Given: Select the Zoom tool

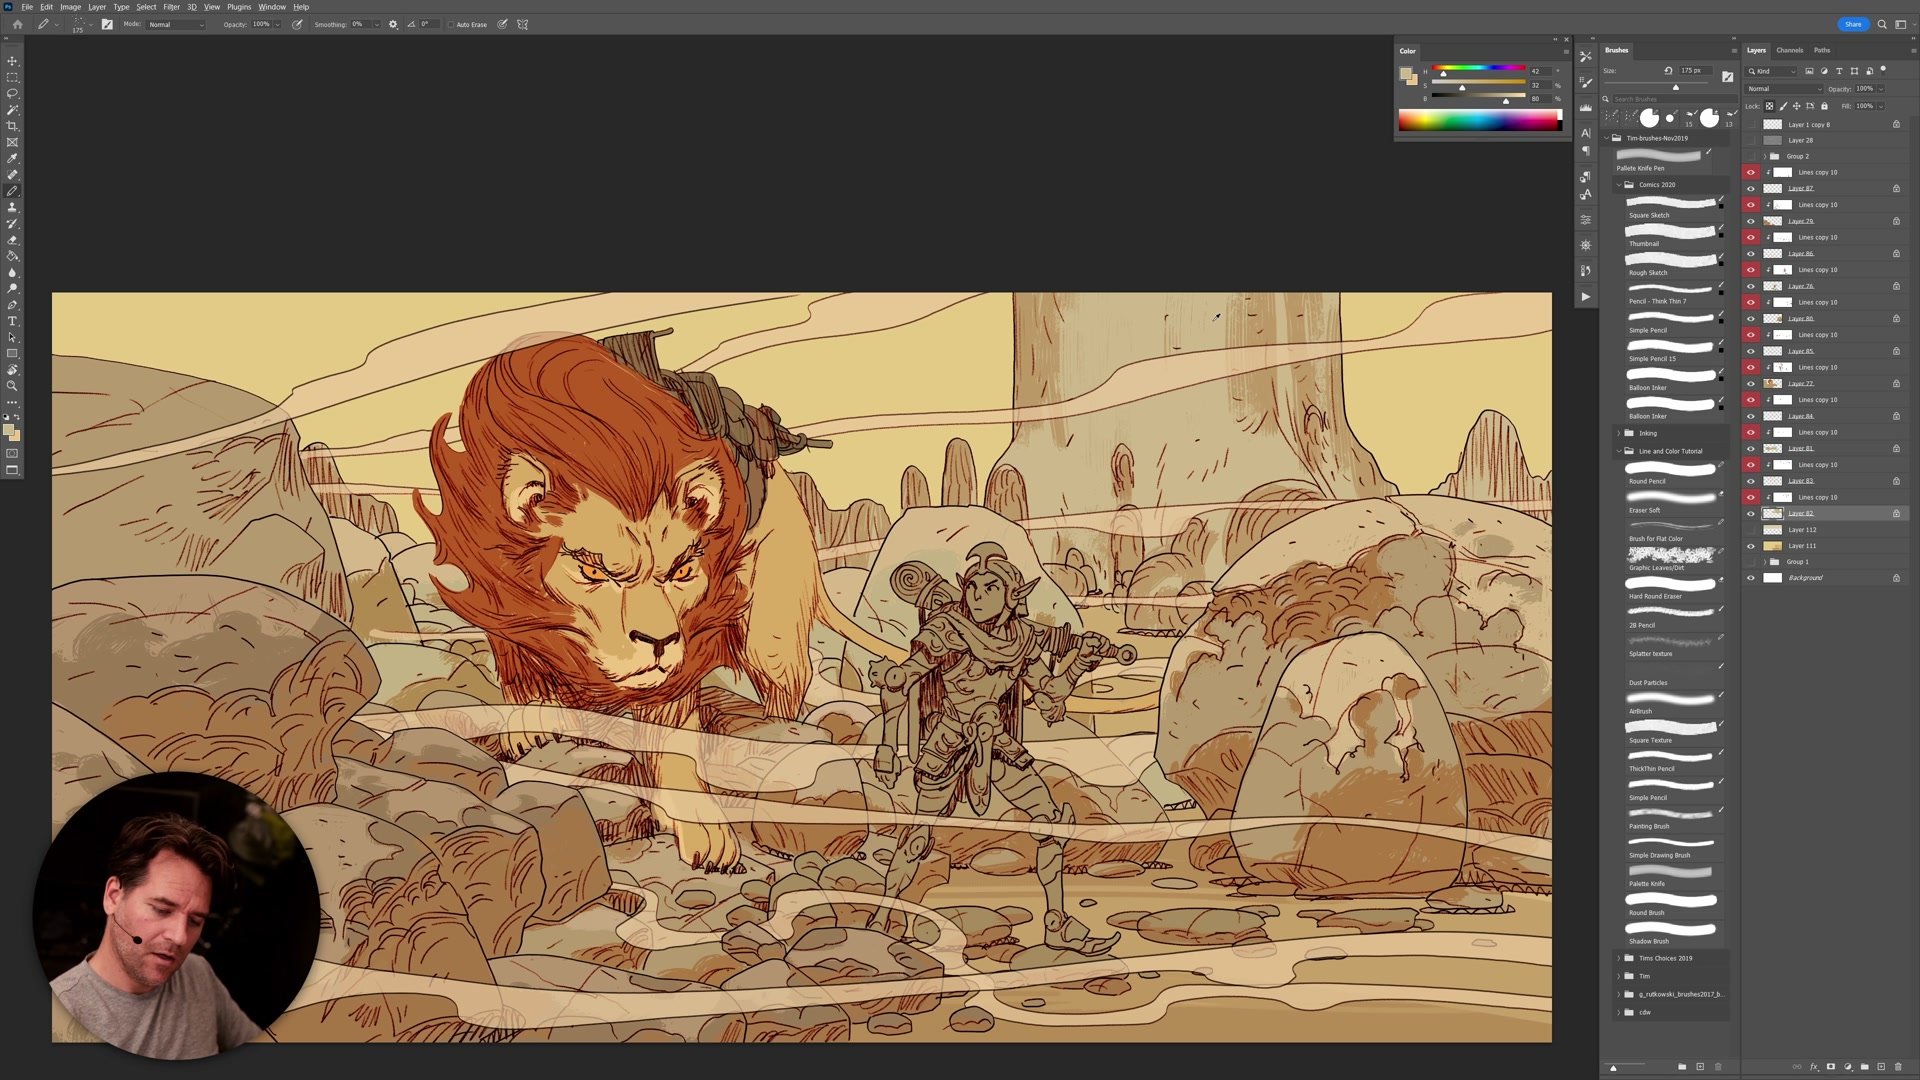Looking at the screenshot, I should (x=12, y=385).
